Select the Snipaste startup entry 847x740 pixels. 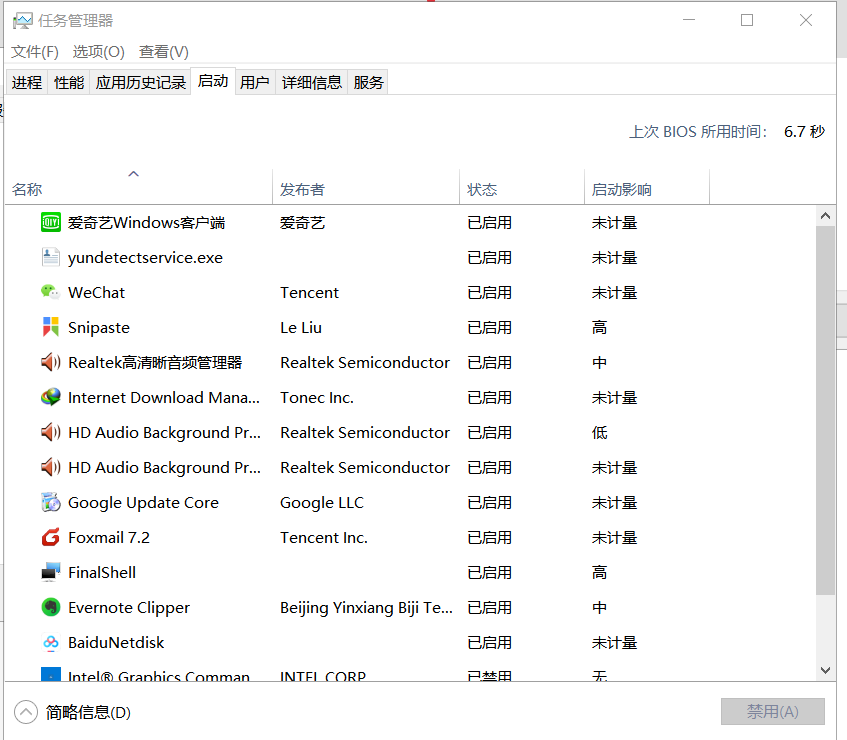99,328
